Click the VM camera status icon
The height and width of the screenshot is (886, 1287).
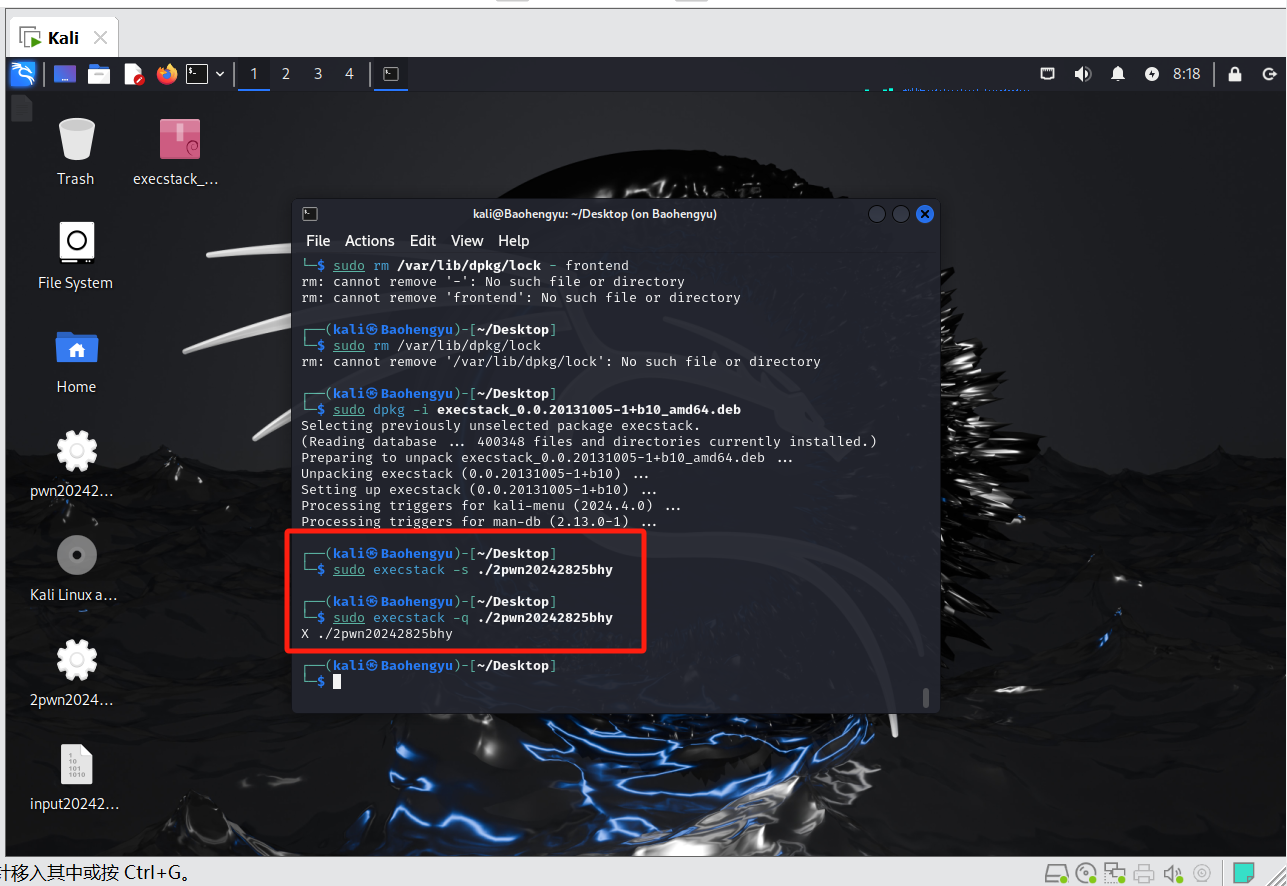click(1202, 873)
